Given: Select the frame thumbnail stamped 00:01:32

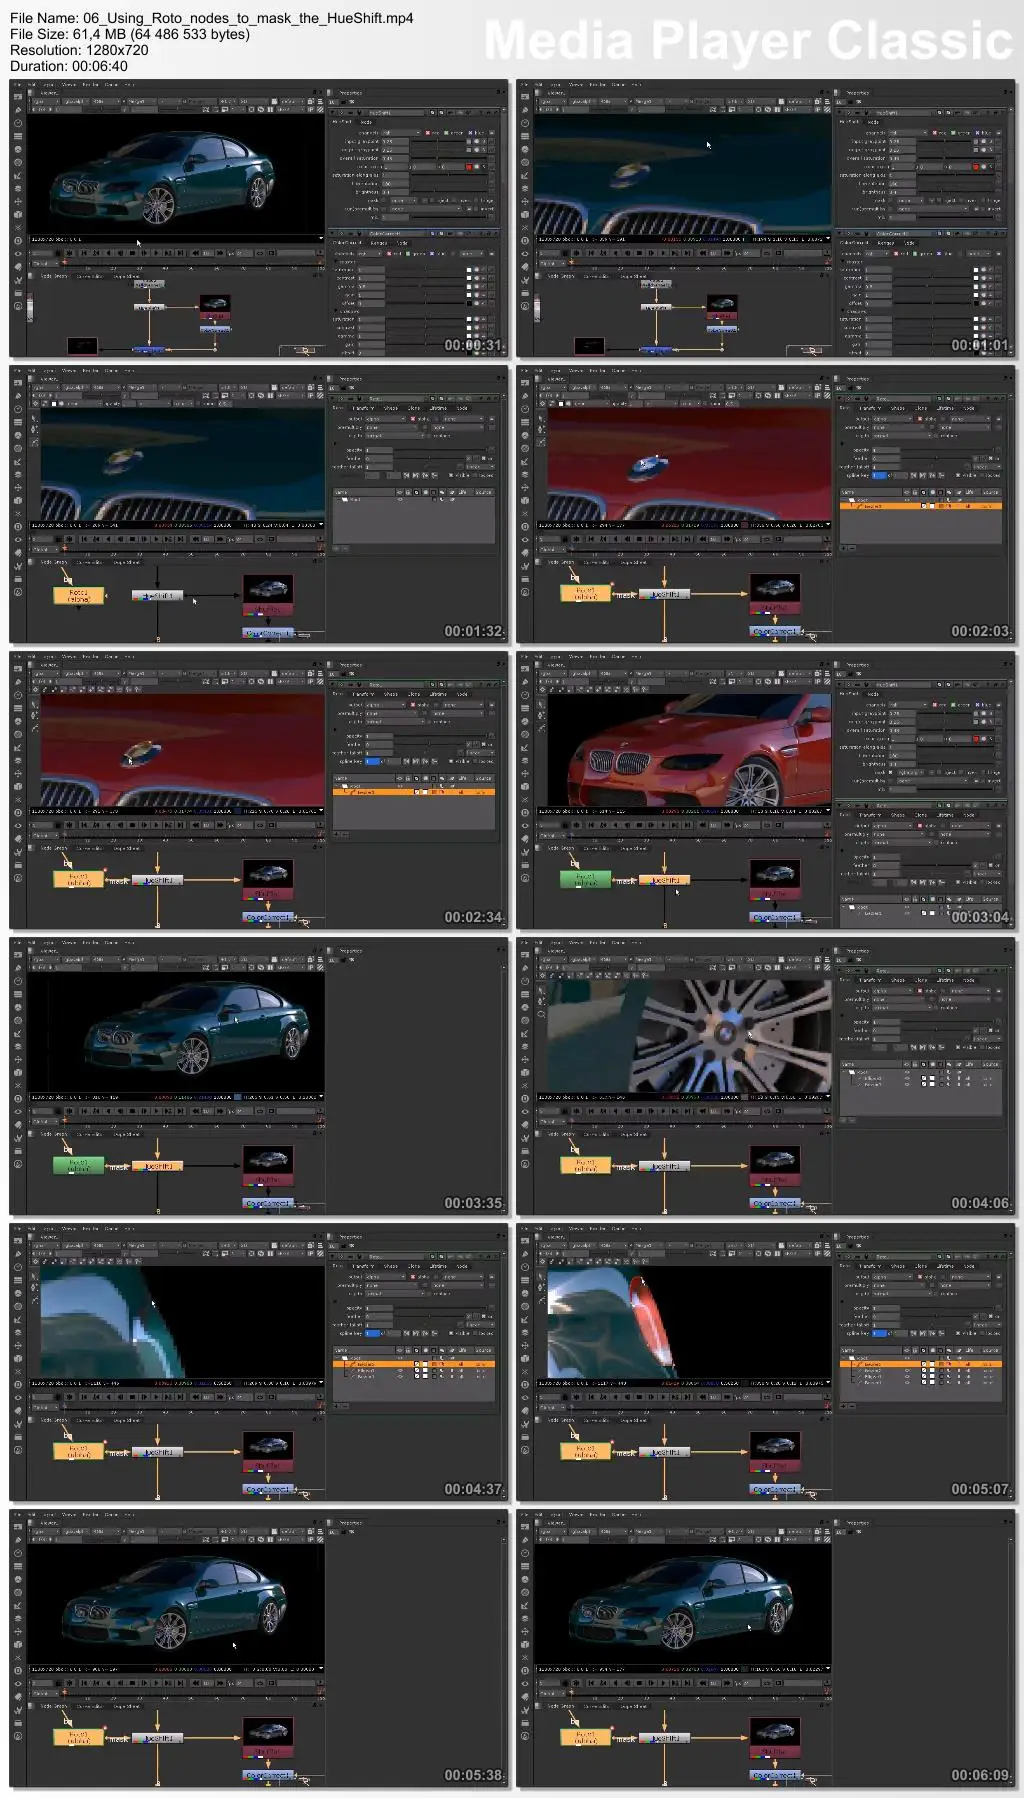Looking at the screenshot, I should [x=259, y=504].
